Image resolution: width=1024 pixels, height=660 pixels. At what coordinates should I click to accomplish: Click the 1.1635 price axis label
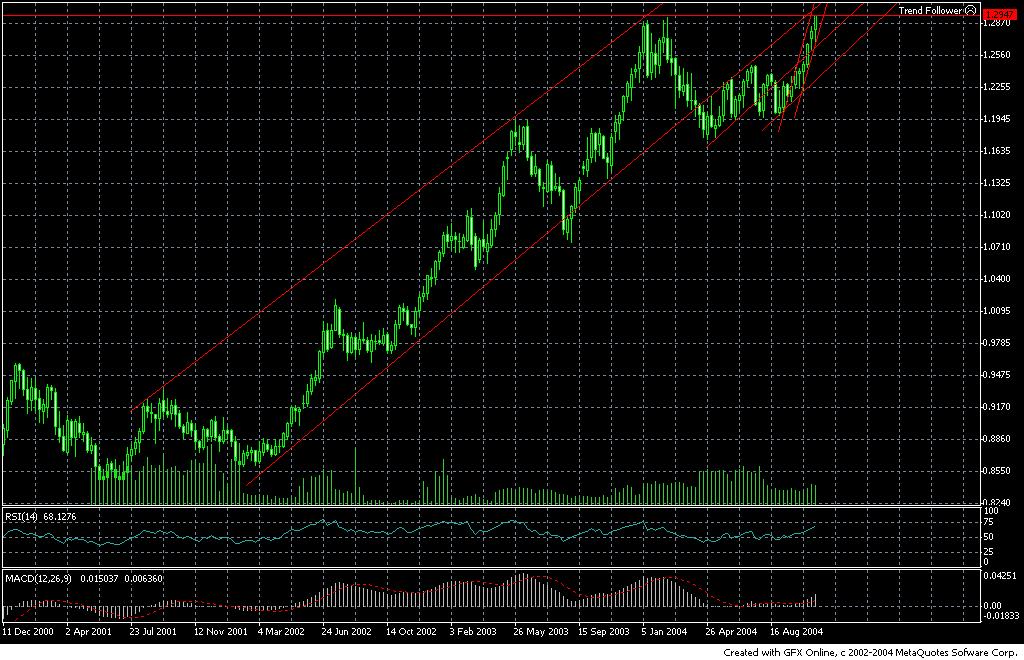click(997, 151)
